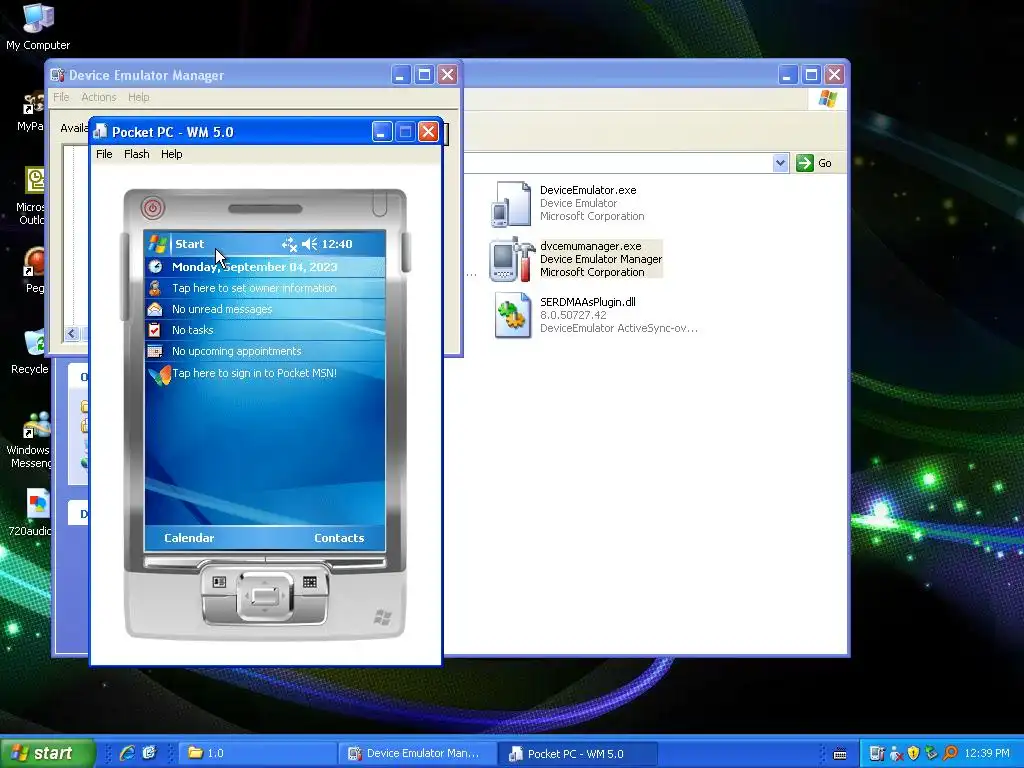
Task: Click the second quick launch icon
Action: pyautogui.click(x=150, y=753)
